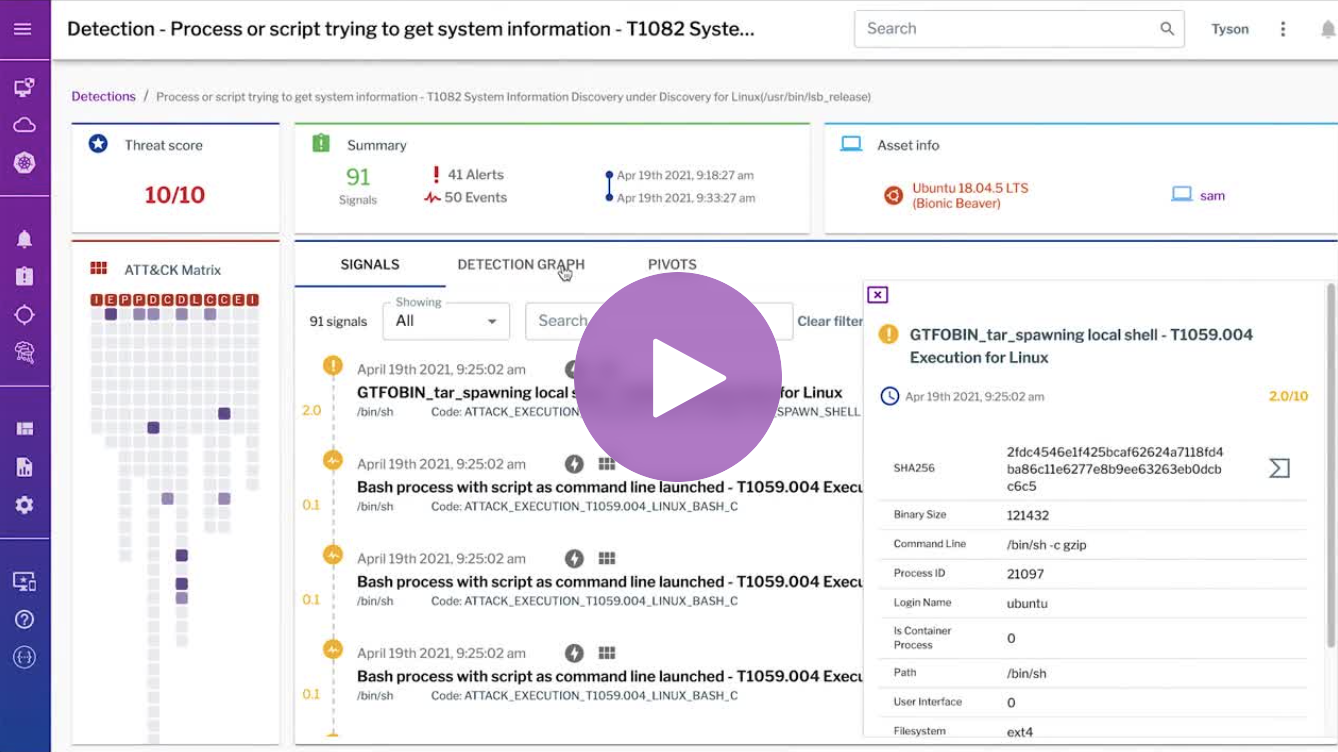1338x752 pixels.
Task: Click the notification bell in header
Action: point(1327,29)
